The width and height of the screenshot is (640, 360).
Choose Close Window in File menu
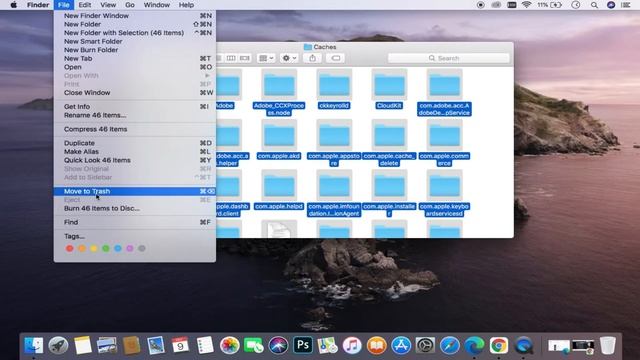point(135,93)
